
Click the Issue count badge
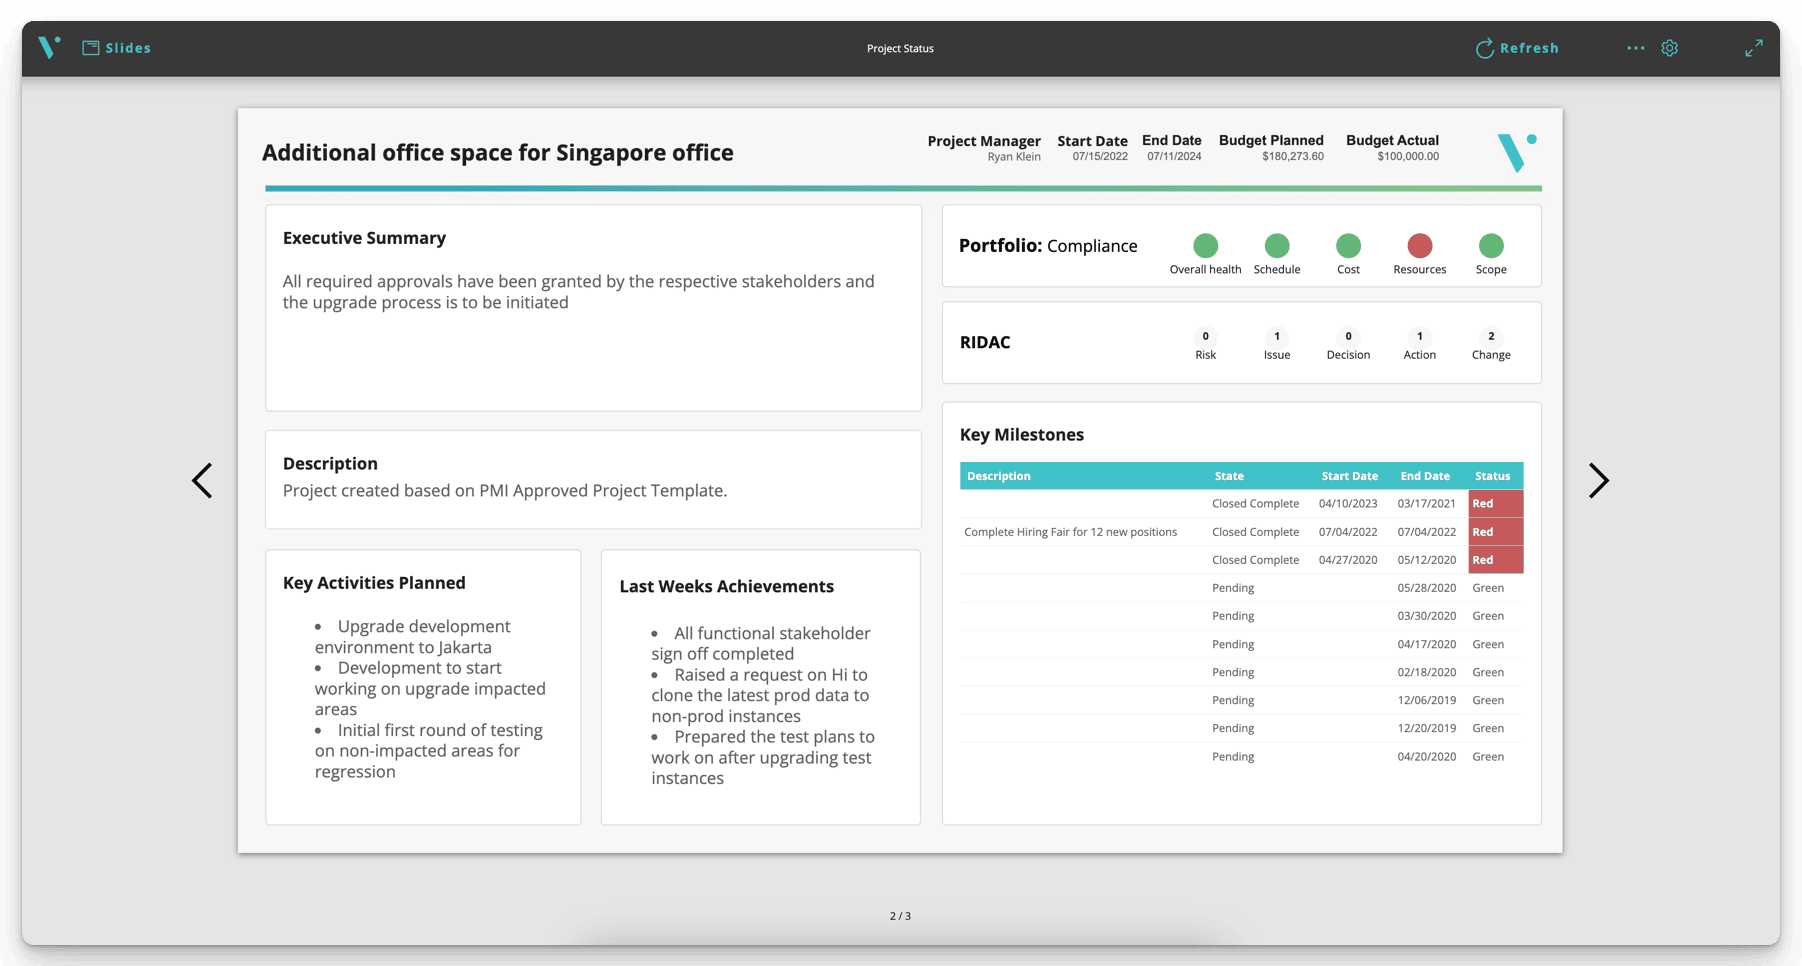1277,336
